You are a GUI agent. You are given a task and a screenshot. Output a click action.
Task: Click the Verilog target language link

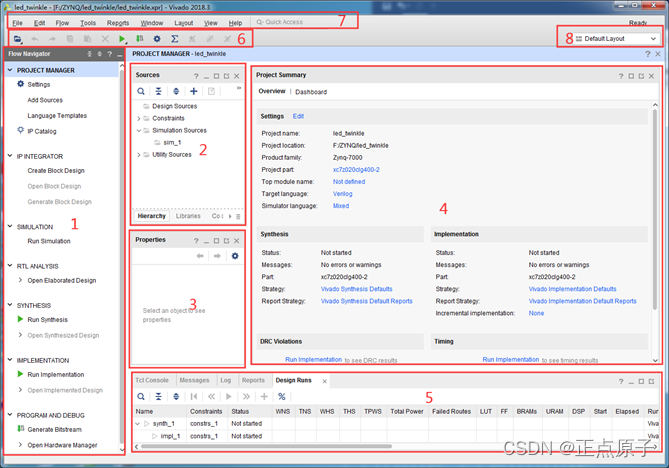(343, 194)
